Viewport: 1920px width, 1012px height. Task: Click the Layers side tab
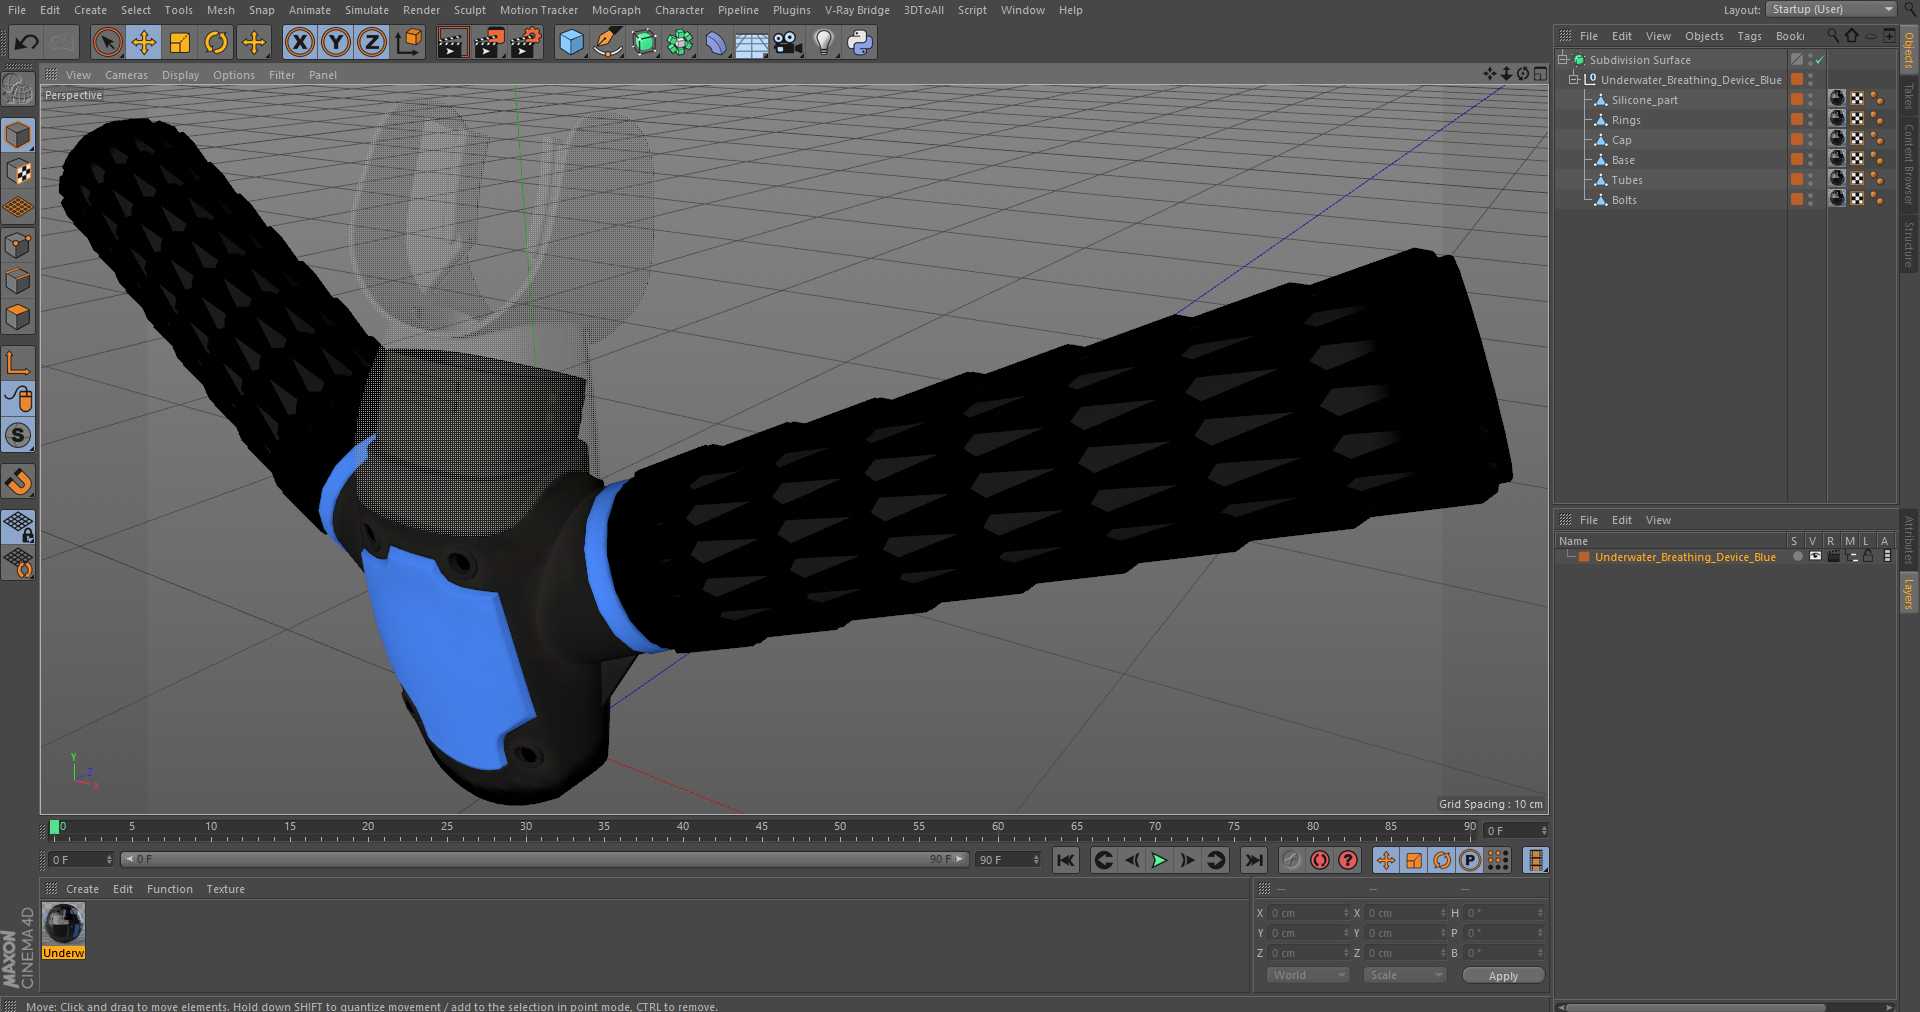click(x=1909, y=593)
